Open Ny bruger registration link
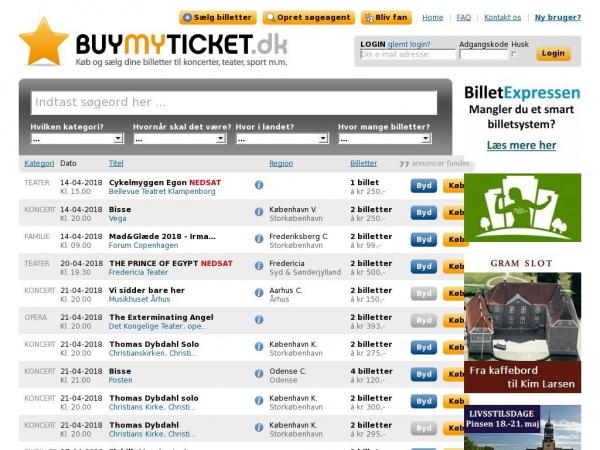600x450 pixels. point(558,18)
